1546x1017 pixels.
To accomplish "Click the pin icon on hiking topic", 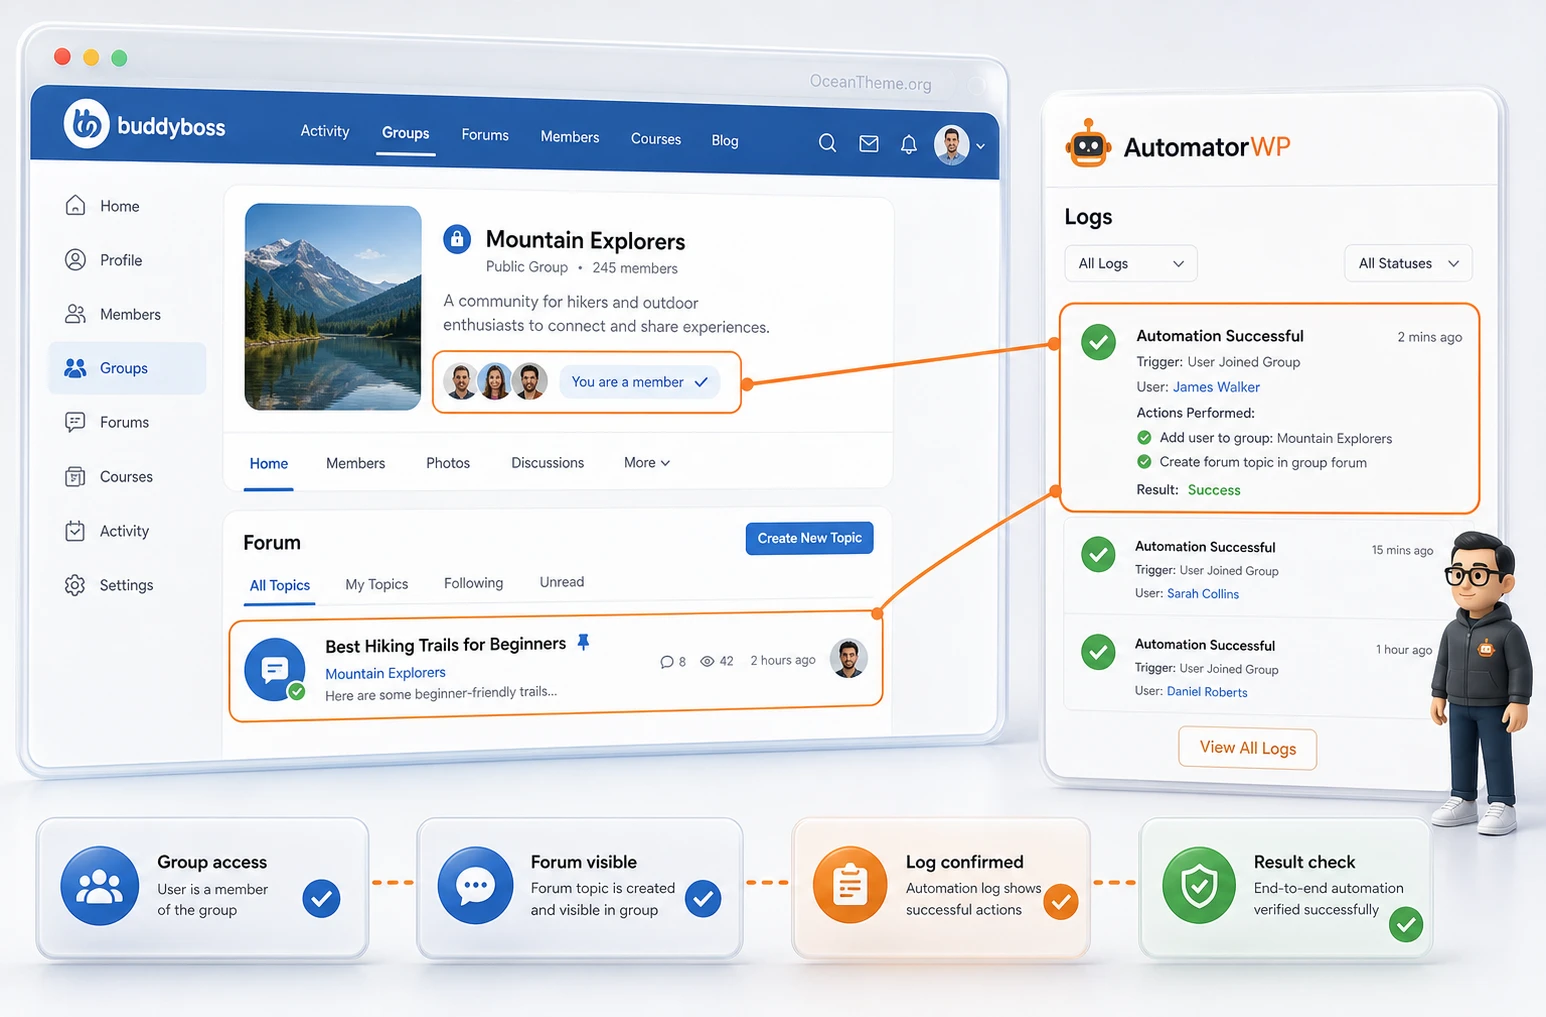I will tap(583, 642).
